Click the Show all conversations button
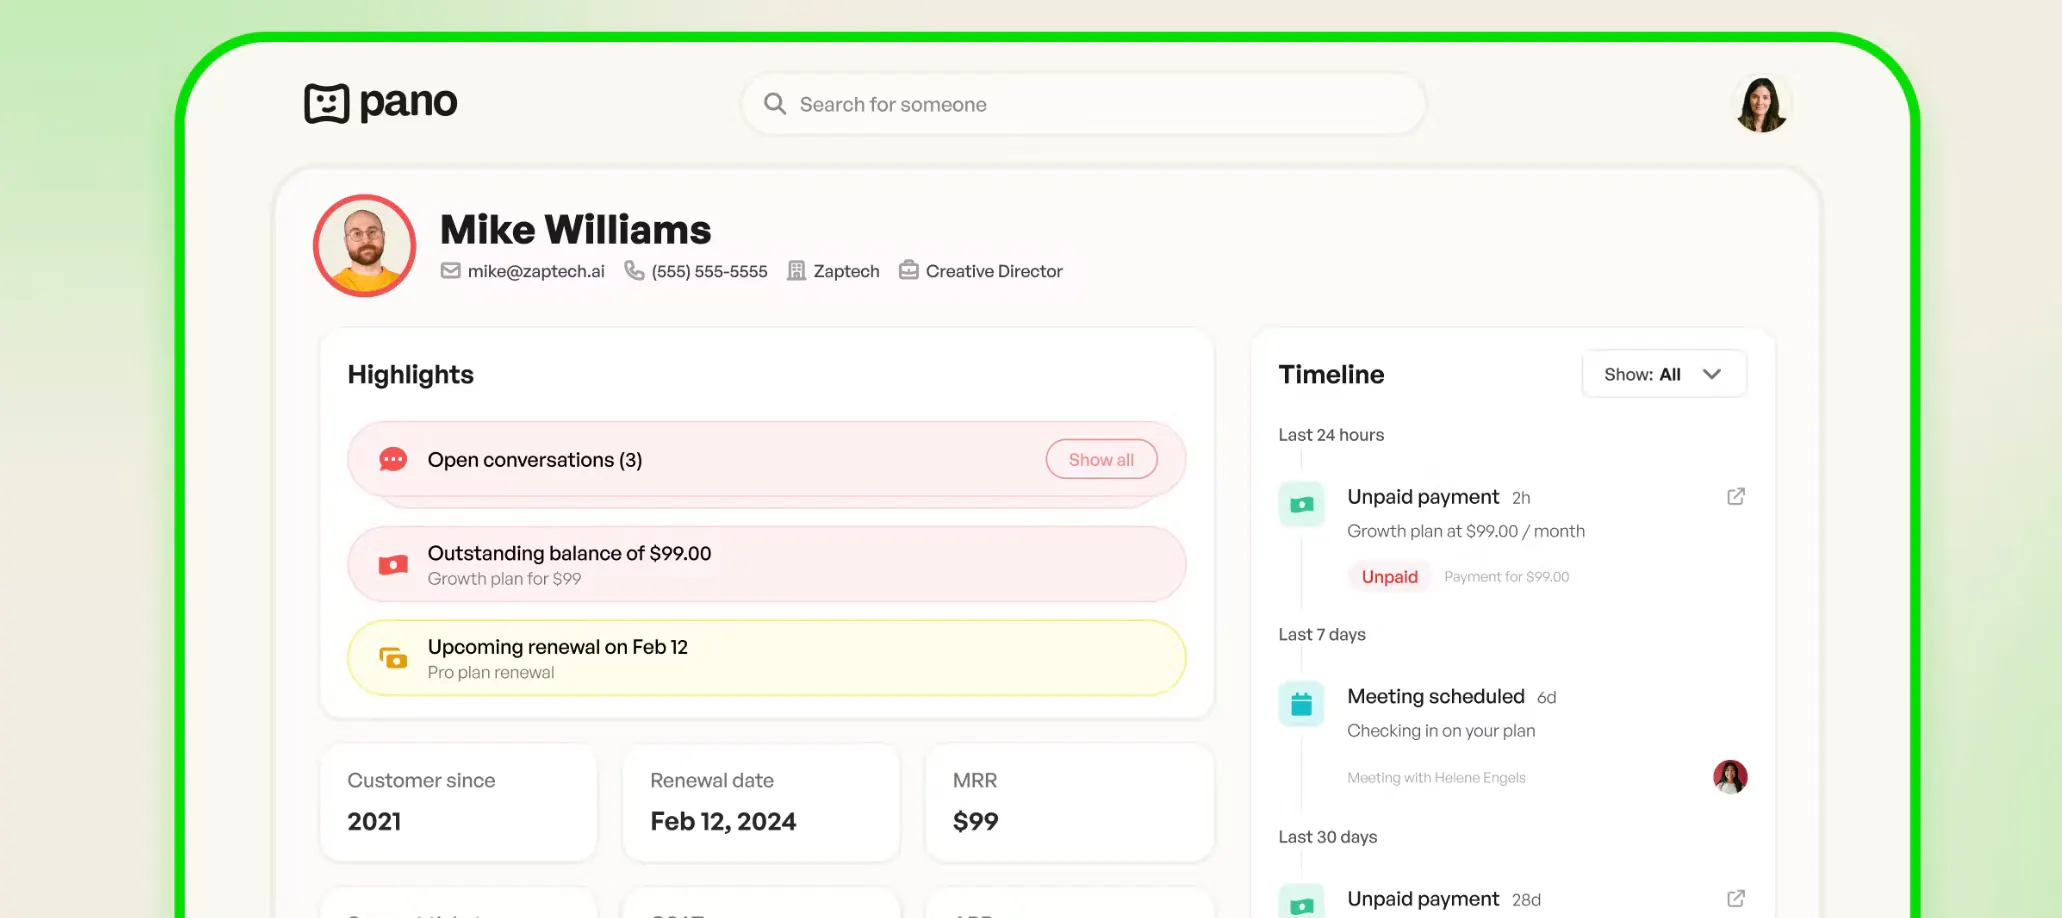2062x918 pixels. click(x=1101, y=460)
